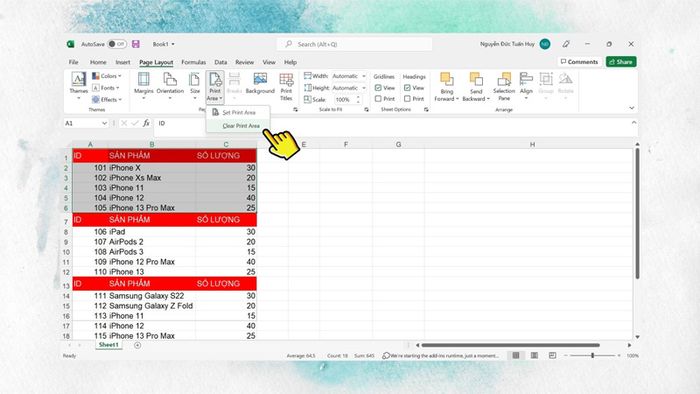Add a new sheet with plus icon

click(138, 345)
